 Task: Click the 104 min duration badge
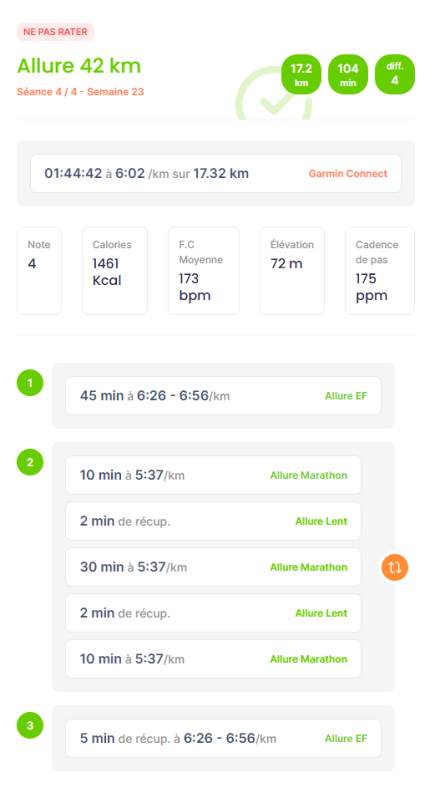click(348, 74)
